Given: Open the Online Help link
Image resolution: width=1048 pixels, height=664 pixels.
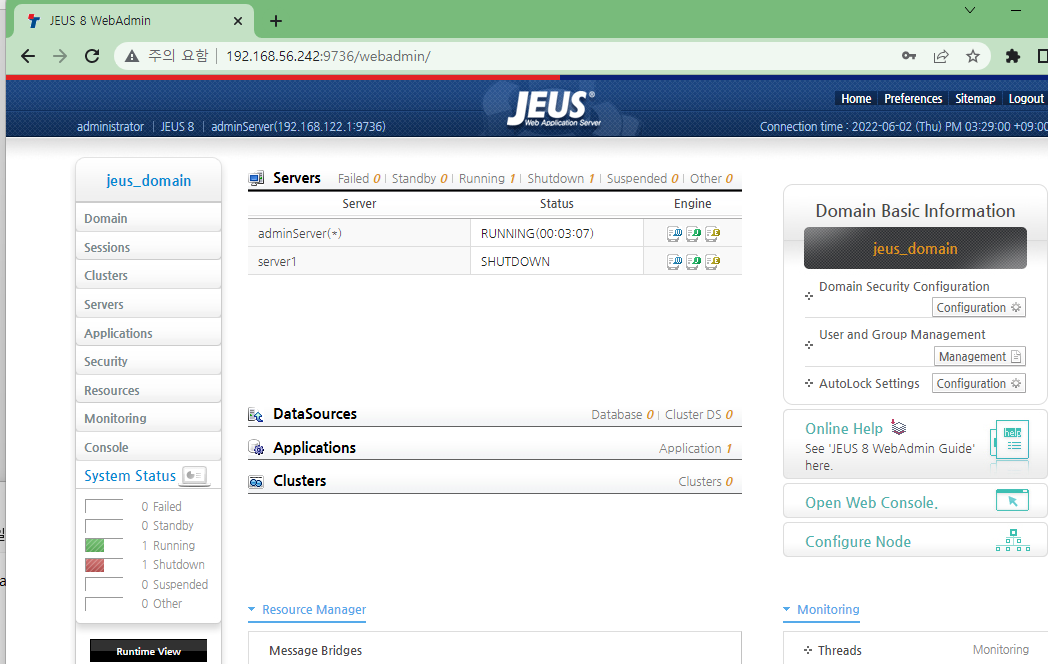Looking at the screenshot, I should tap(843, 429).
